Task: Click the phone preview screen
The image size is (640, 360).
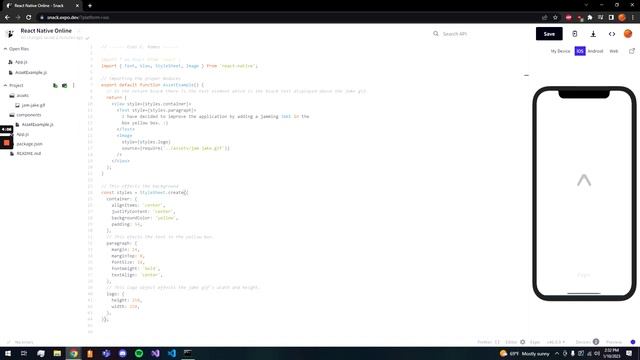Action: pos(584,193)
